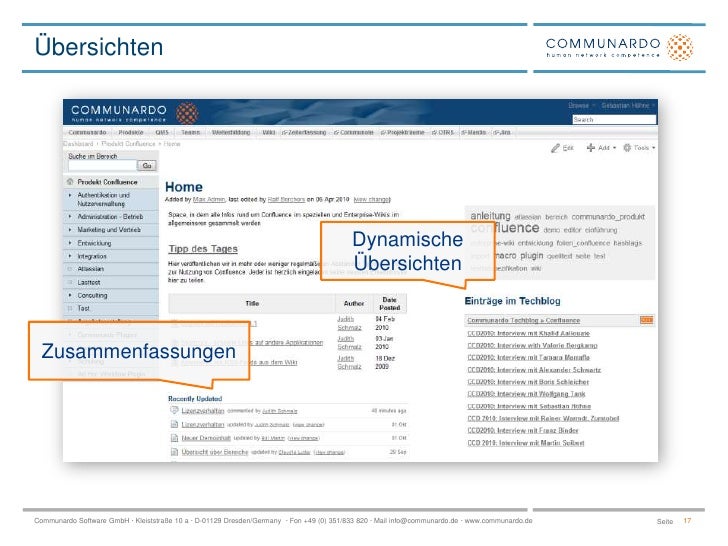Expand the Entwicklung tree item
The height and width of the screenshot is (546, 728).
click(70, 243)
